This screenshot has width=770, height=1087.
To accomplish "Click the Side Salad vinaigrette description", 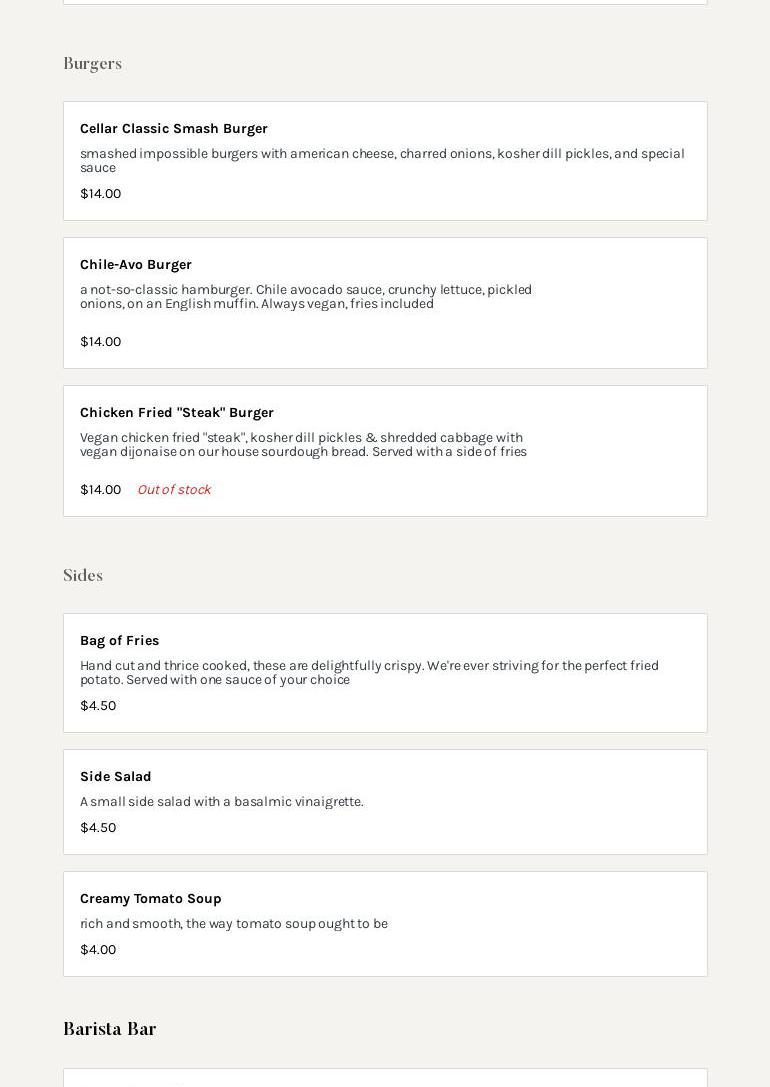I will pyautogui.click(x=222, y=802).
